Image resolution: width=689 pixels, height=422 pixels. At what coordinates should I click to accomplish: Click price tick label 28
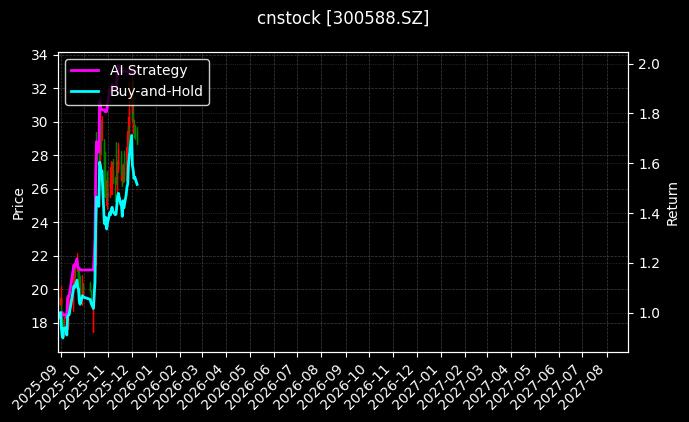(39, 156)
